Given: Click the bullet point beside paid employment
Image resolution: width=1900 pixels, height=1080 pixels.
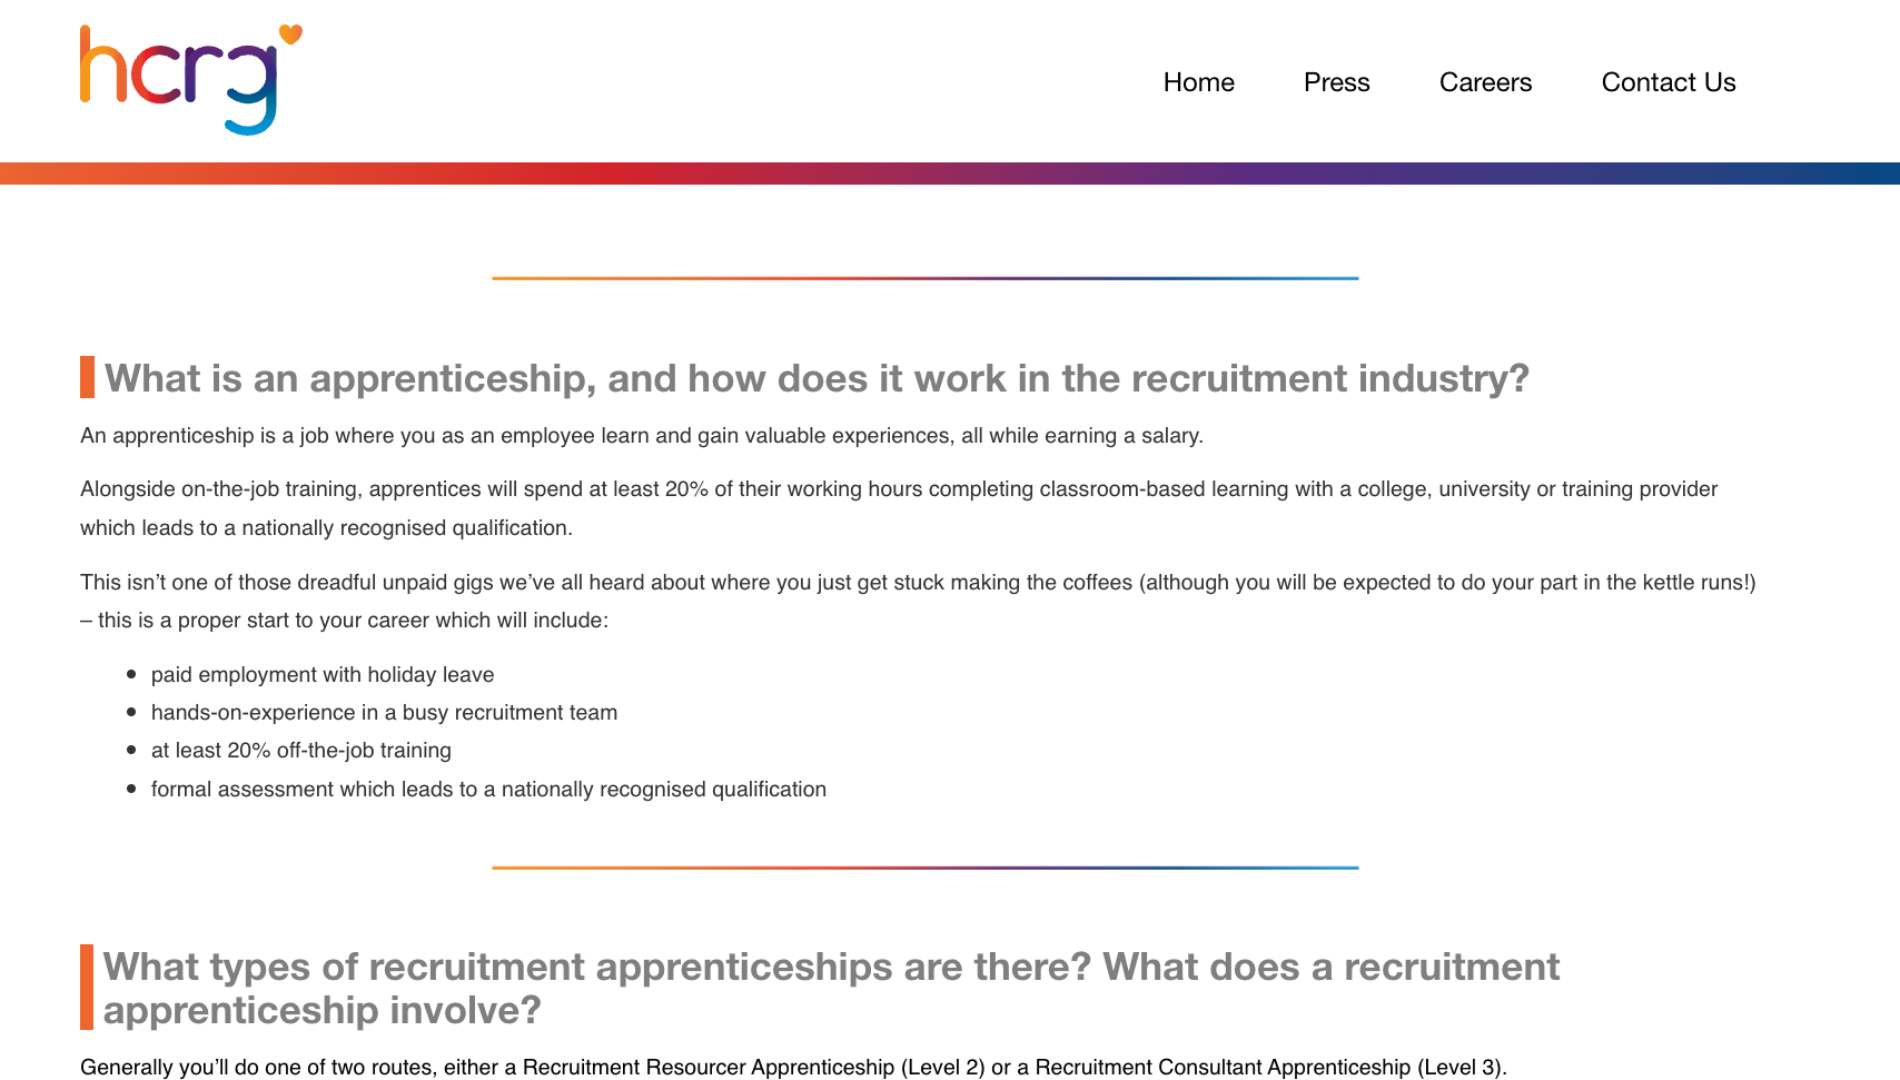Looking at the screenshot, I should coord(131,674).
